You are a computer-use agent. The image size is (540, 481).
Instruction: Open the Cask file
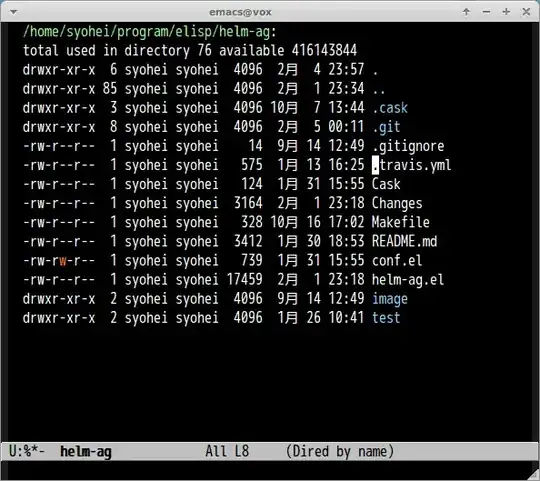coord(386,184)
